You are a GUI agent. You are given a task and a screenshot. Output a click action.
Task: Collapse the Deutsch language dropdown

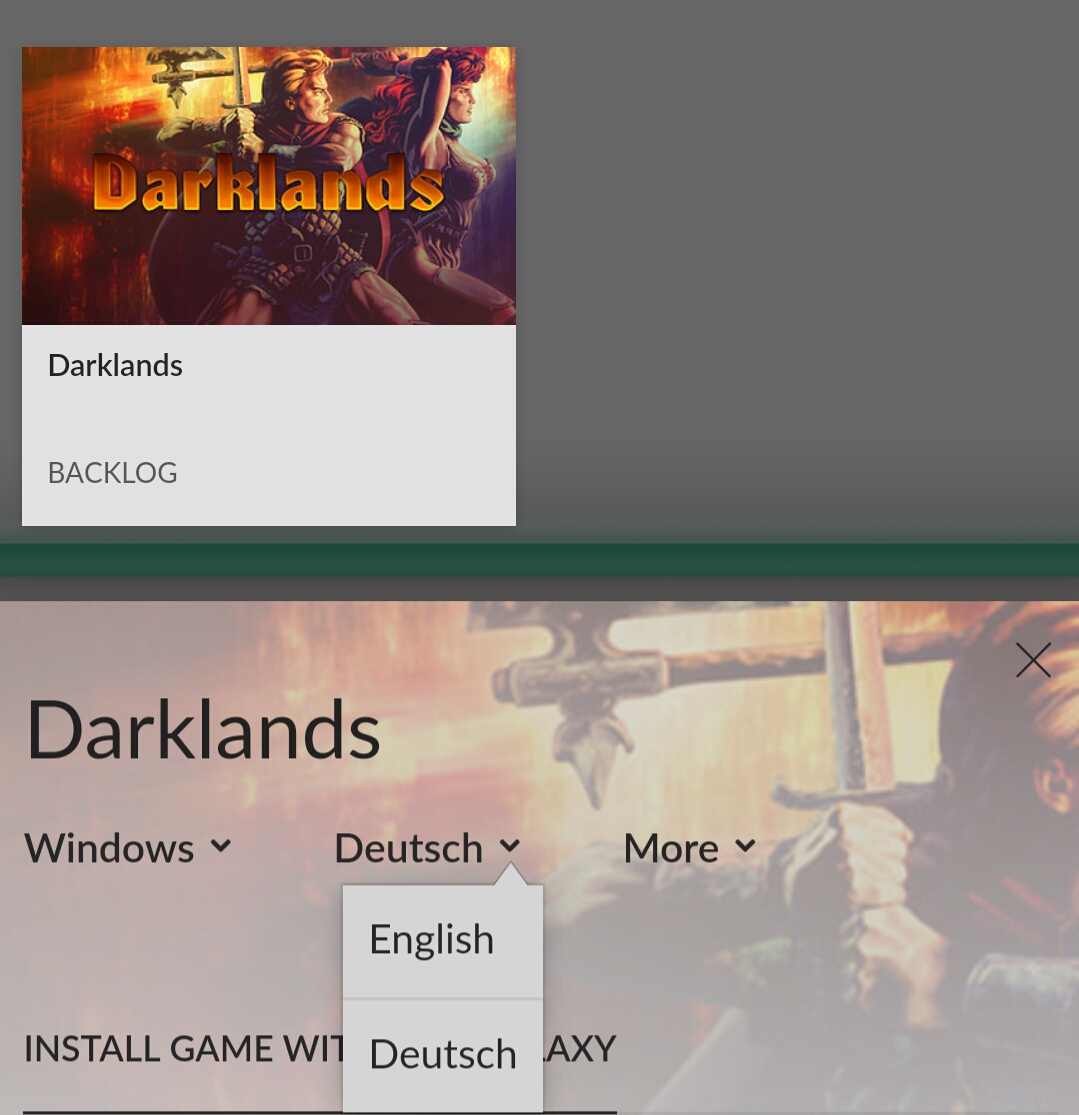[427, 848]
